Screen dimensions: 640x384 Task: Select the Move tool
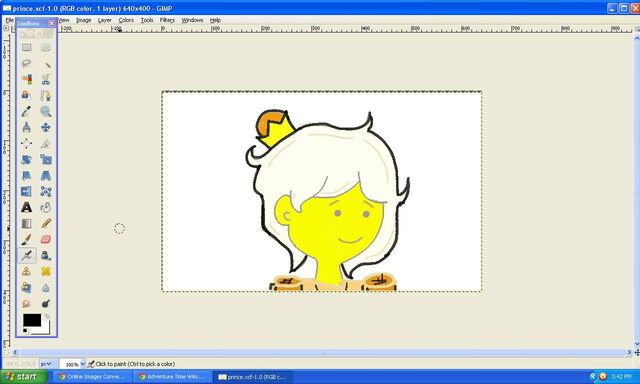[46, 127]
